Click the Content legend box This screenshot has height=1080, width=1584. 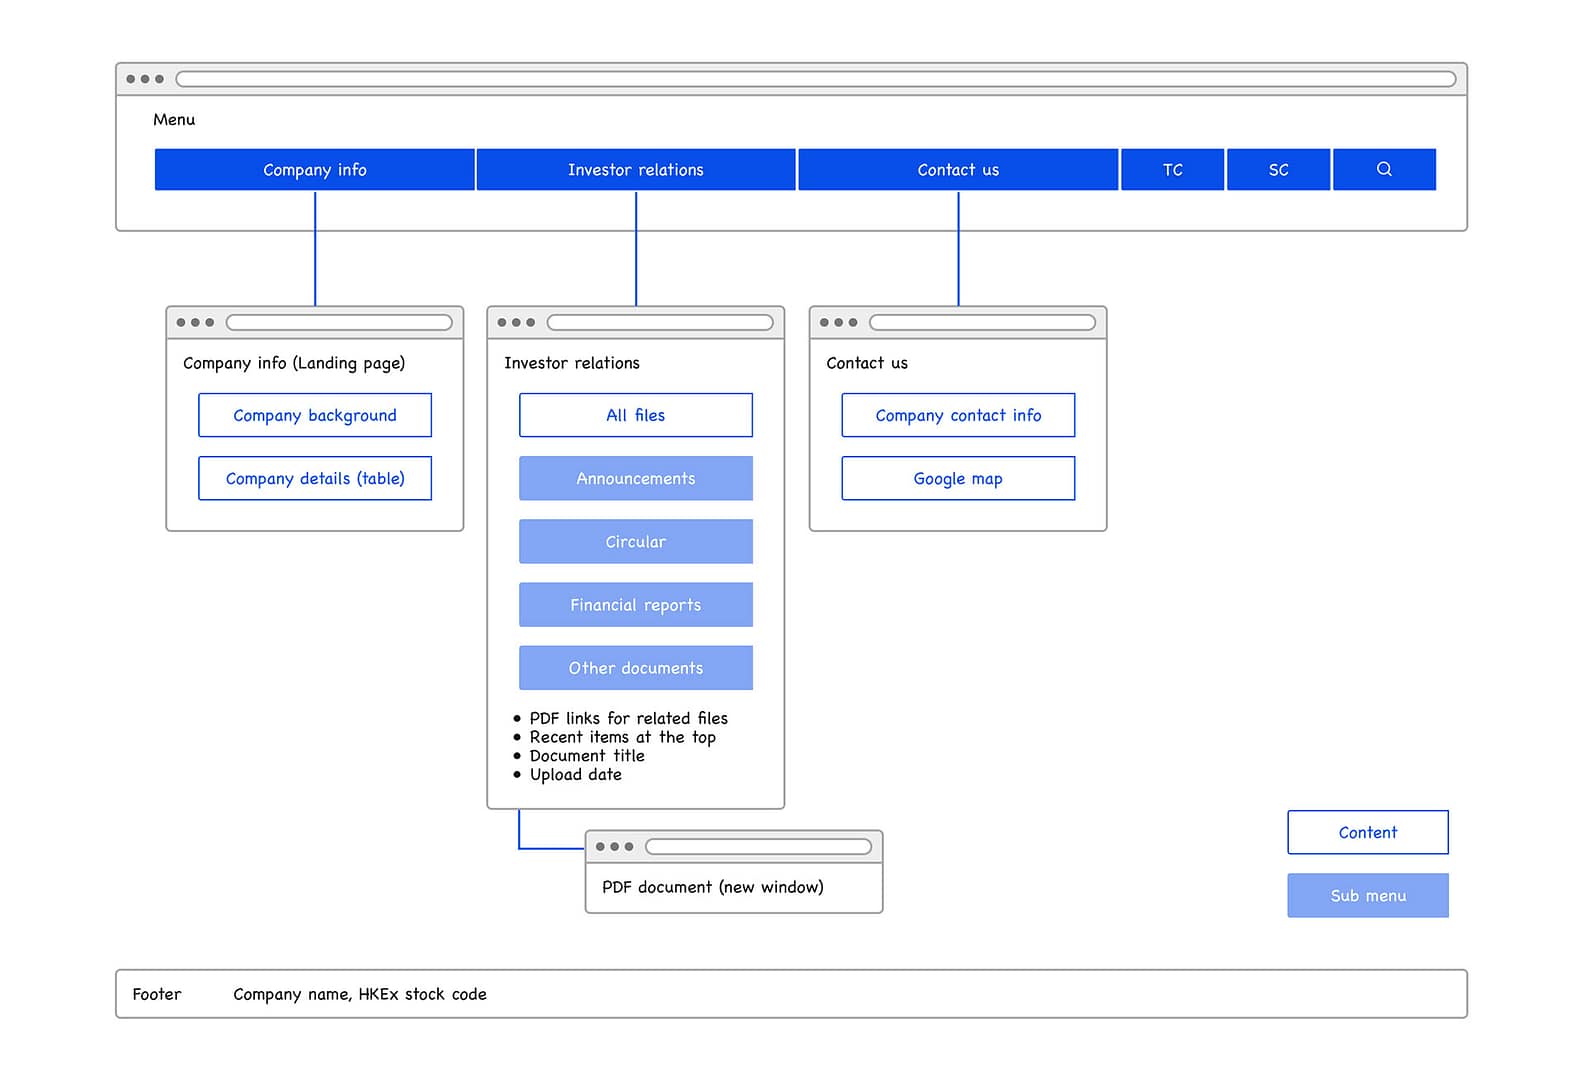tap(1367, 832)
